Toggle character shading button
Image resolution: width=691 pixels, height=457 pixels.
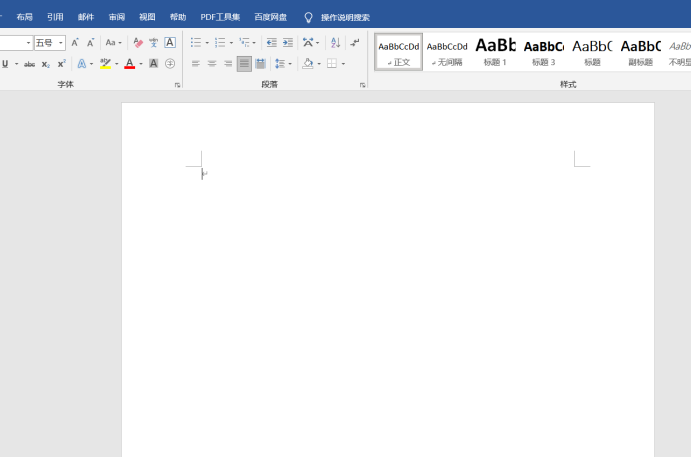coord(154,64)
